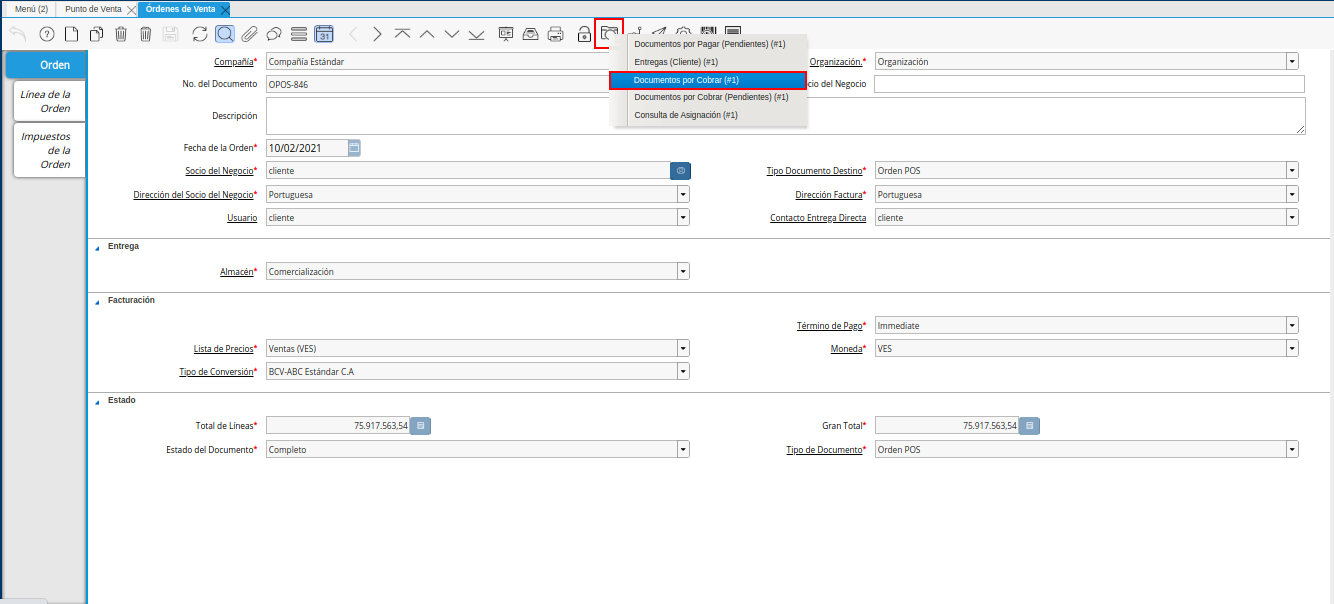
Task: Open the Estado del Documento dropdown
Action: (683, 450)
